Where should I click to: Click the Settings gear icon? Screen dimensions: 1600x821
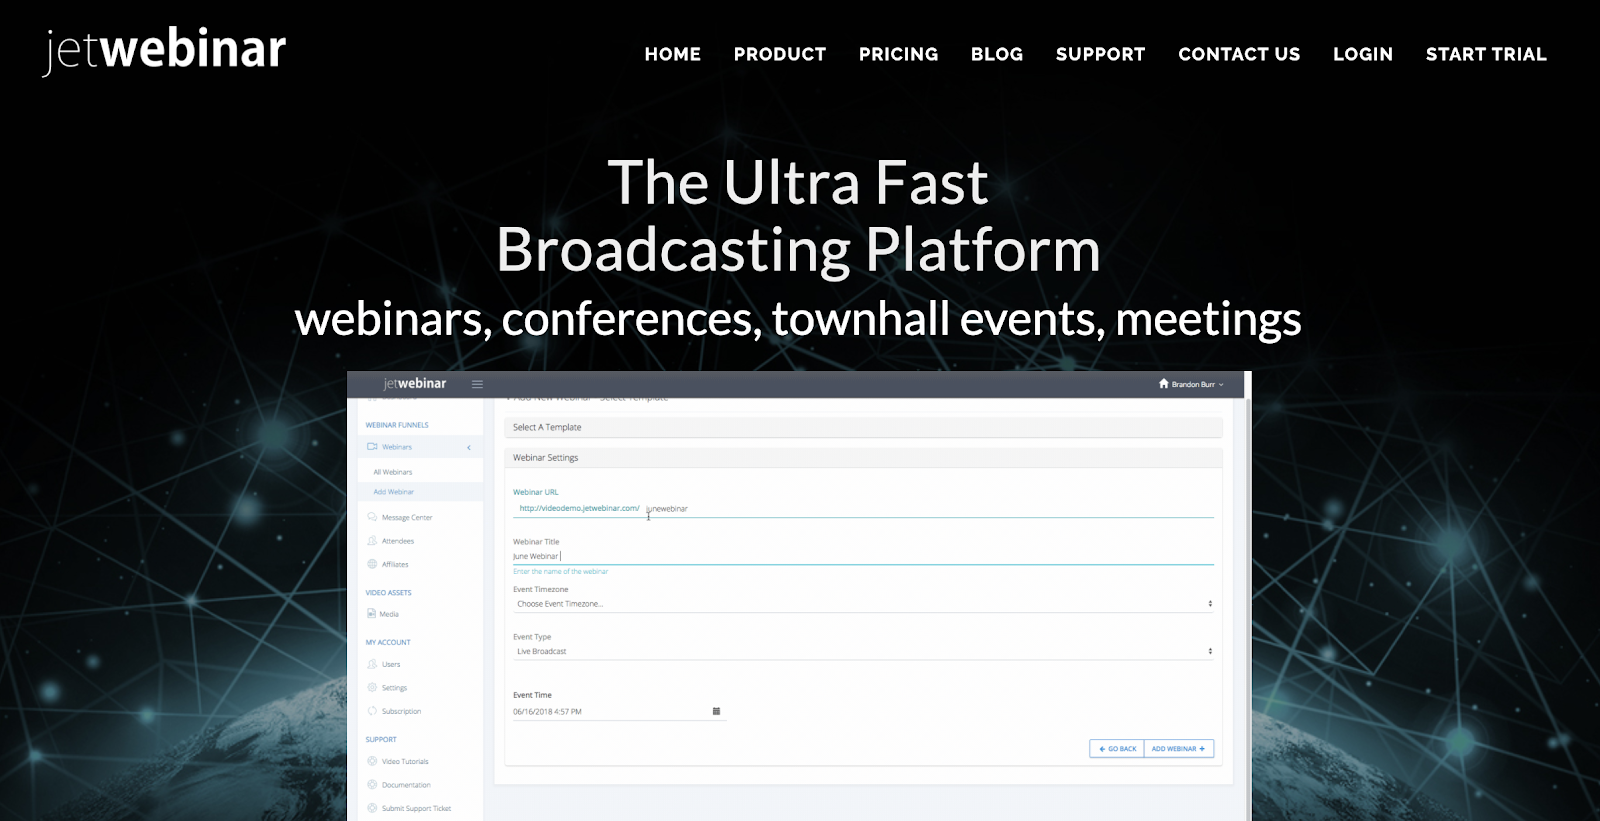[x=372, y=687]
